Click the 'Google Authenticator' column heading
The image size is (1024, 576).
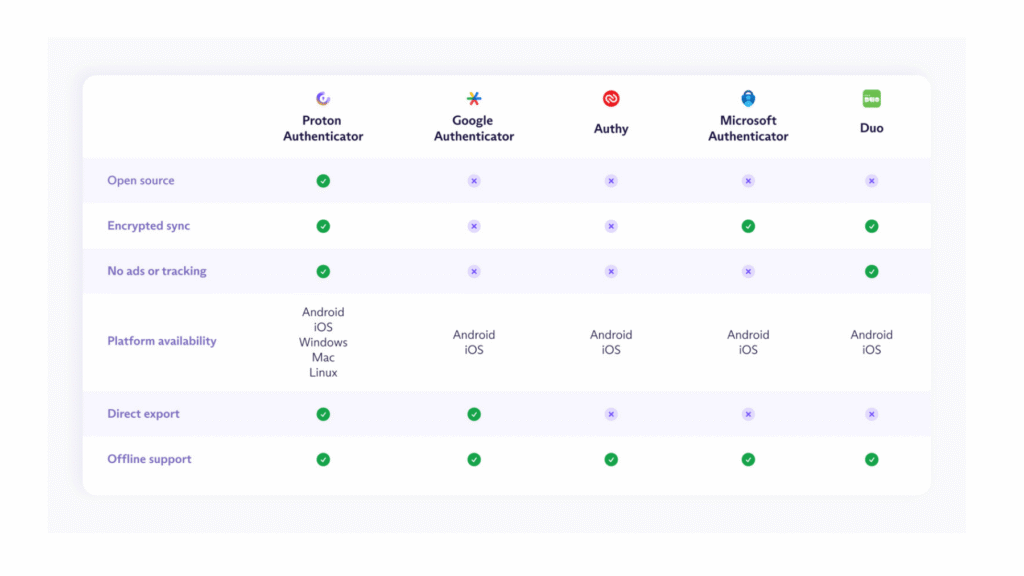tap(474, 129)
